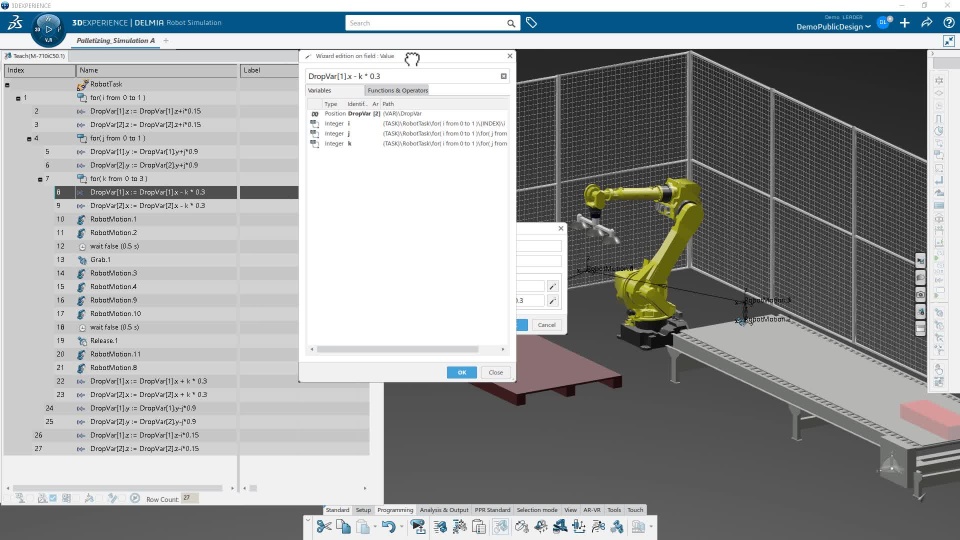
Task: Click the expand view icon at top right
Action: pos(948,41)
